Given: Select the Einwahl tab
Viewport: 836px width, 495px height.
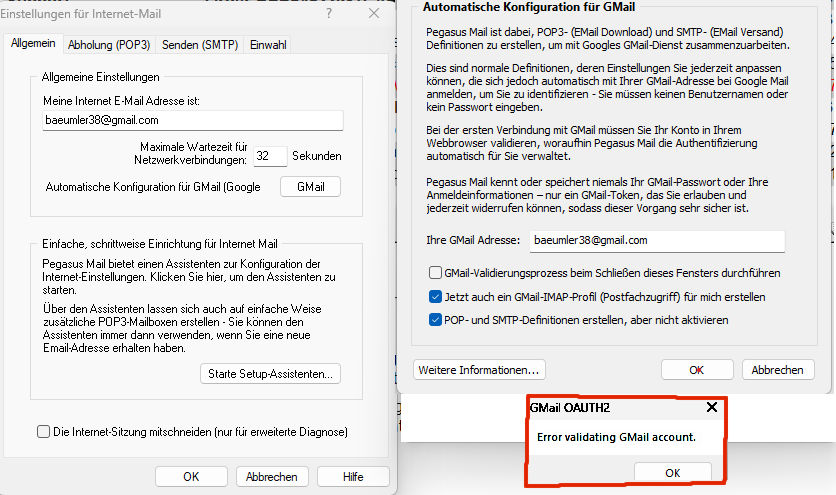Looking at the screenshot, I should (x=268, y=45).
